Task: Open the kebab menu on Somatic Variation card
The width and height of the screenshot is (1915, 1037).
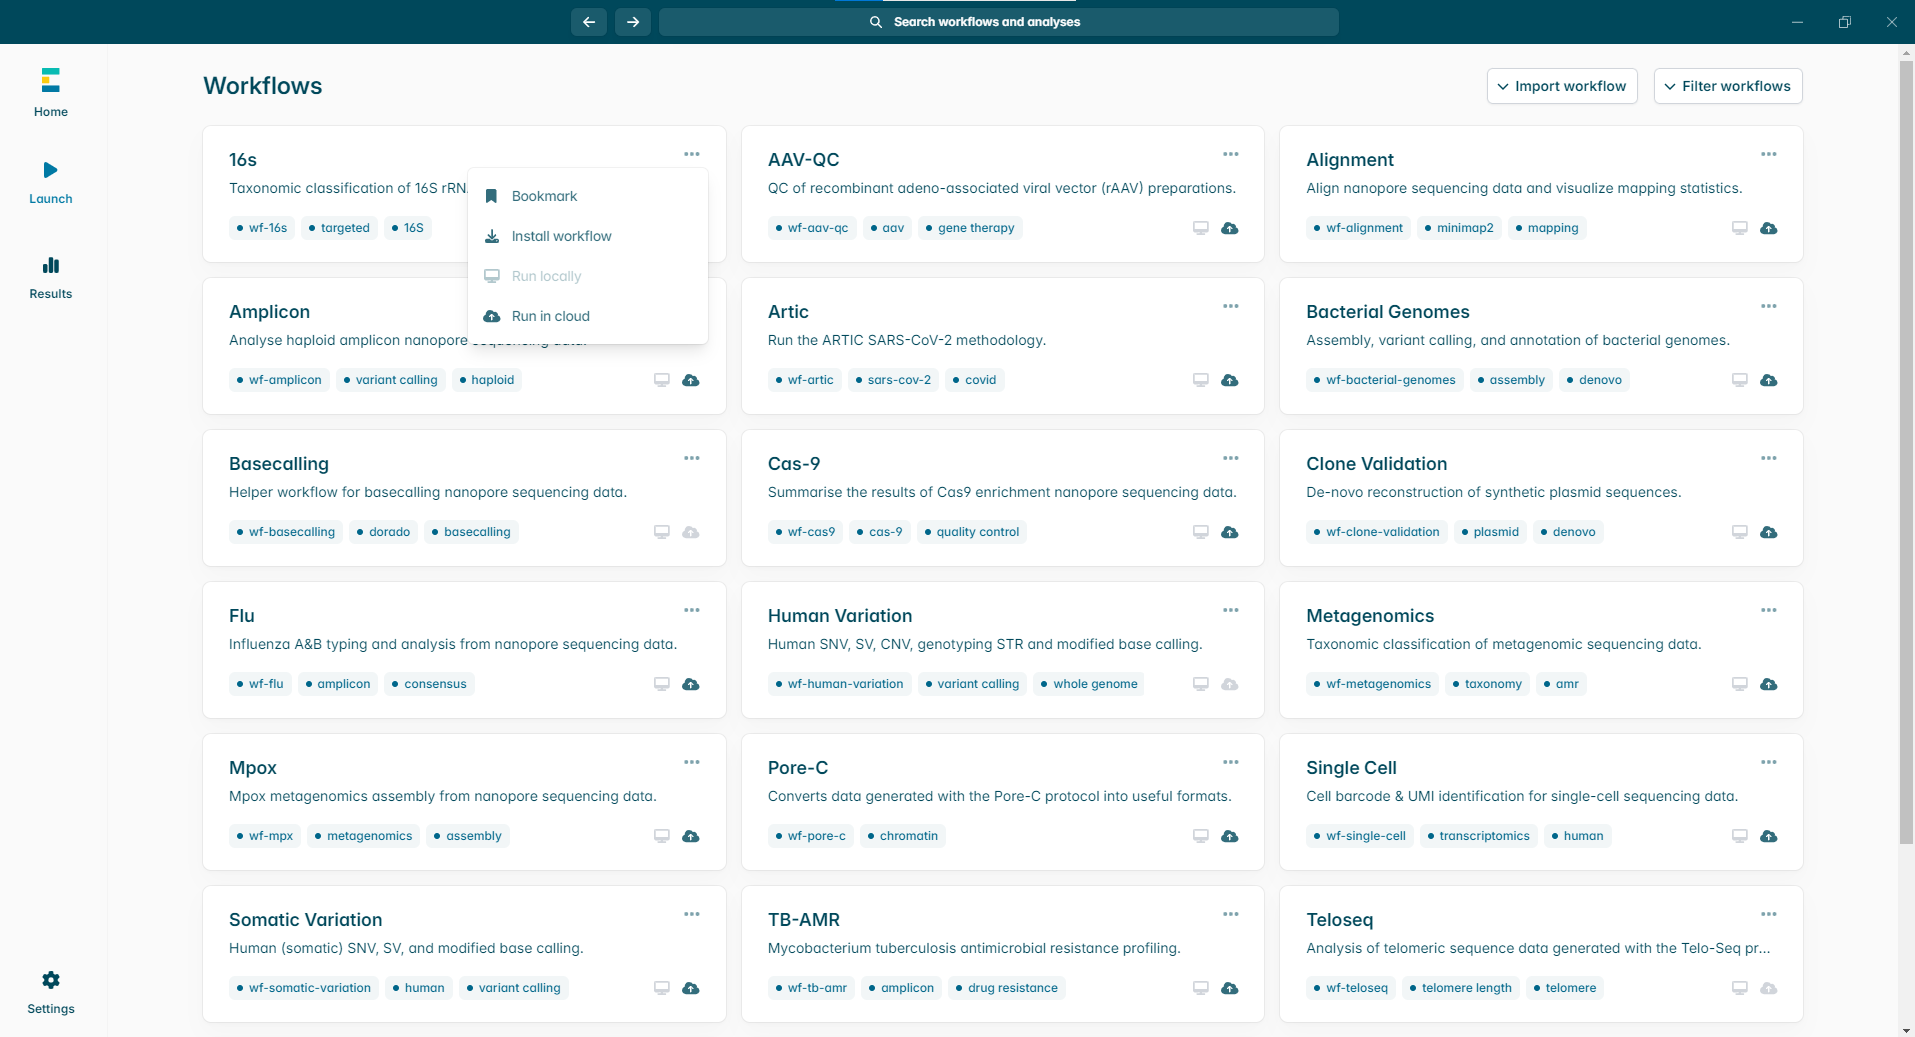Action: pyautogui.click(x=691, y=914)
